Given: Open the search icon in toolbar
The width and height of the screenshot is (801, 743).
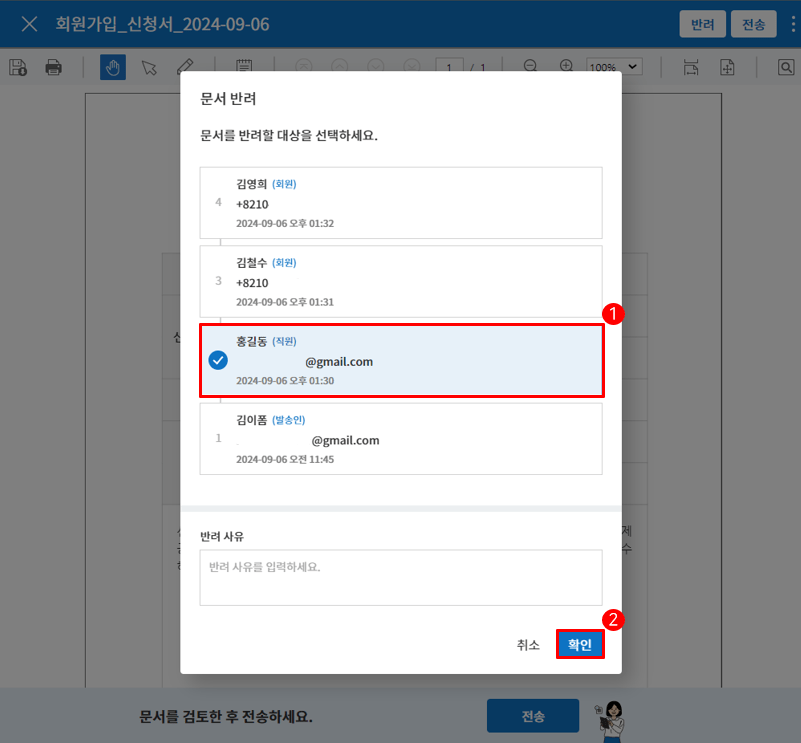Looking at the screenshot, I should (x=786, y=67).
